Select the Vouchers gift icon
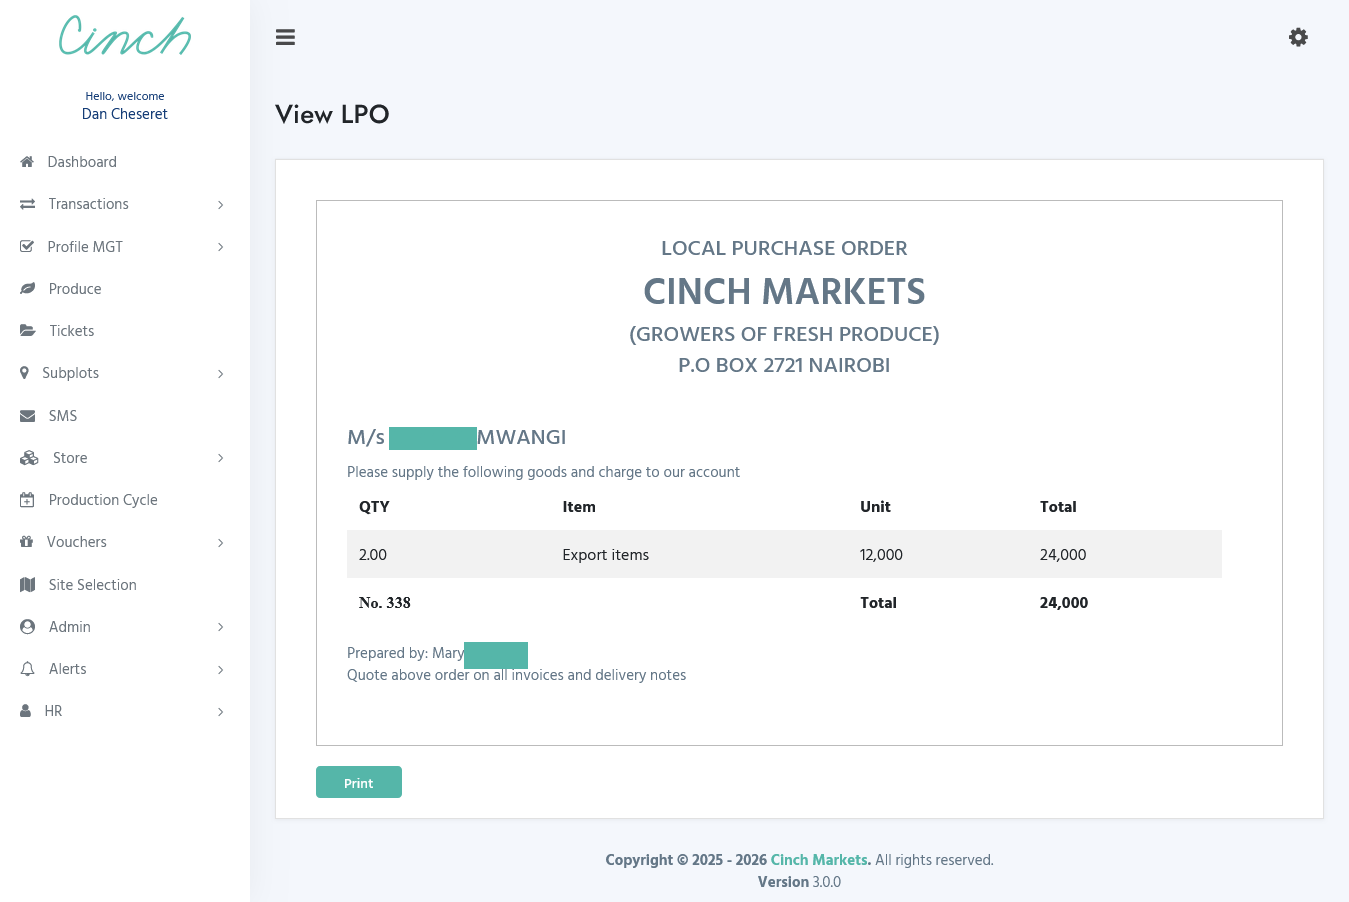Screen dimensions: 1349x902 pyautogui.click(x=26, y=542)
